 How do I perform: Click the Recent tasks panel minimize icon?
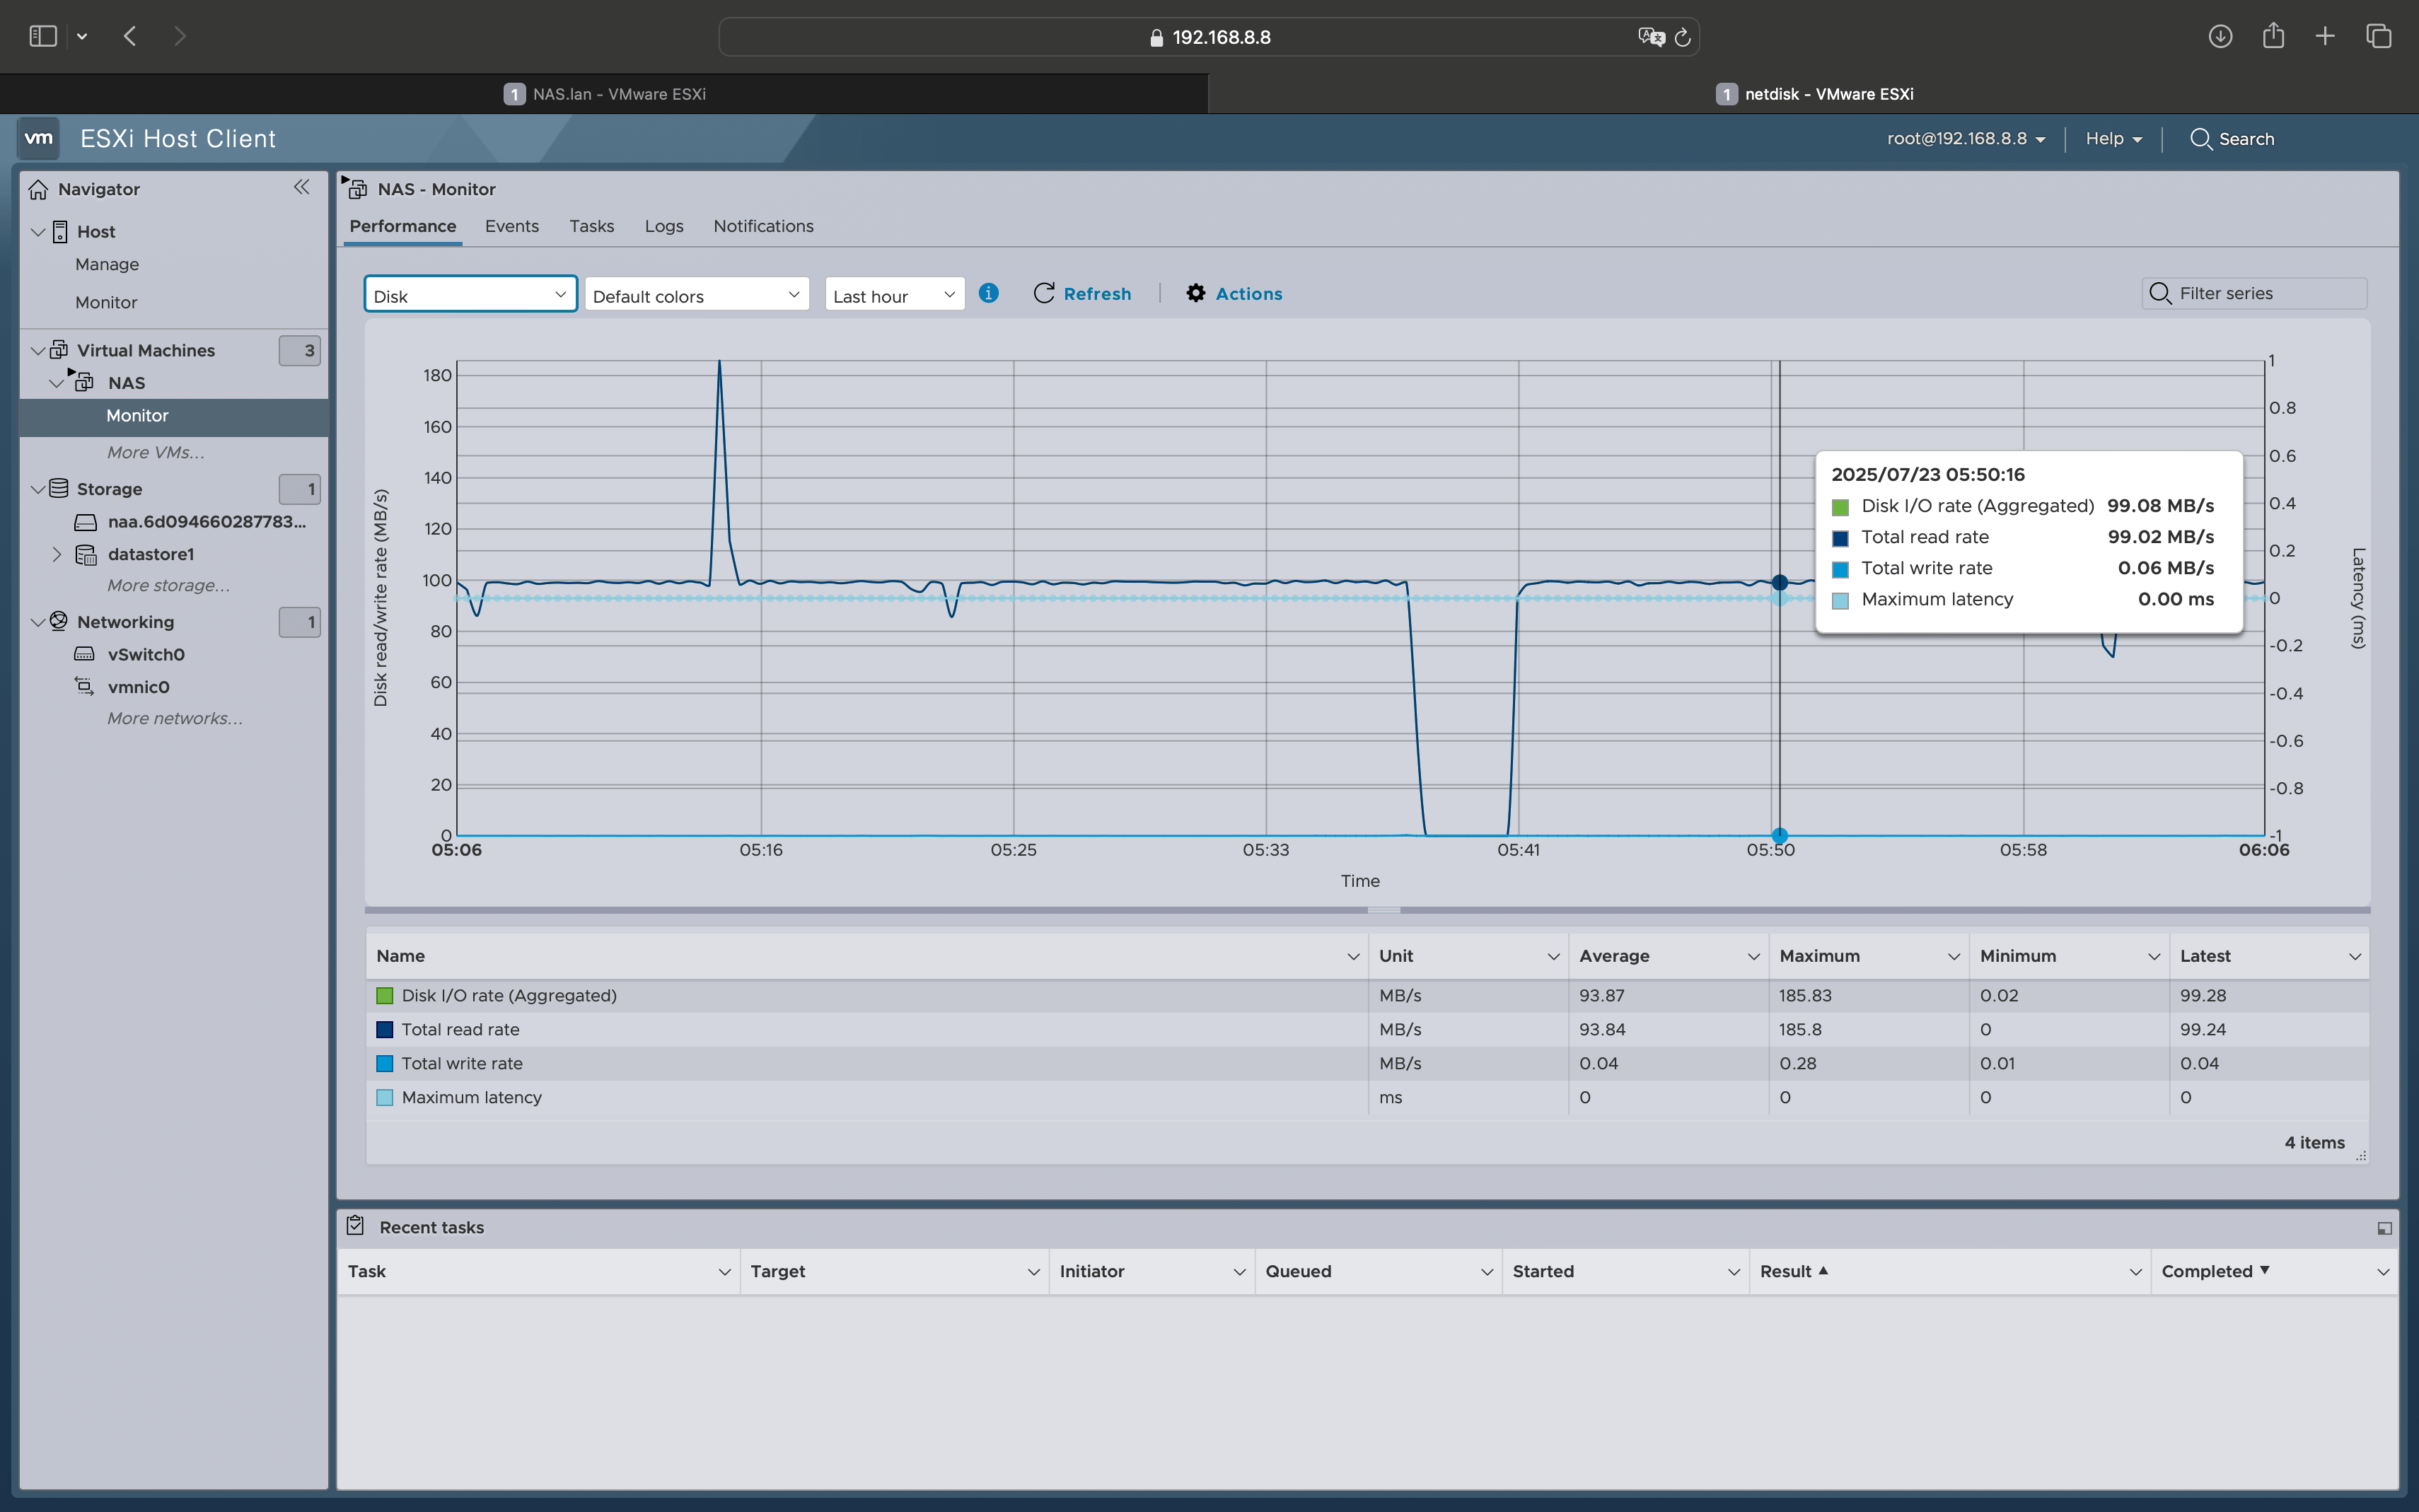coord(2384,1228)
